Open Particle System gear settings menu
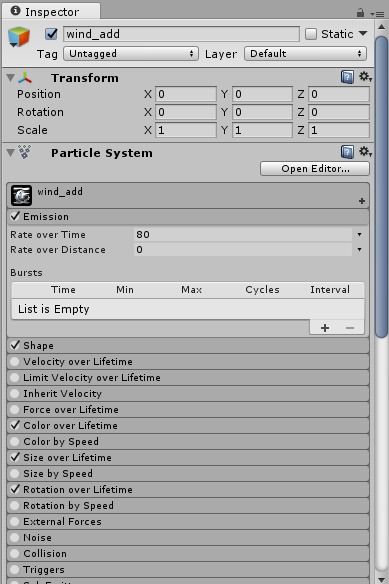The height and width of the screenshot is (584, 389). tap(364, 152)
